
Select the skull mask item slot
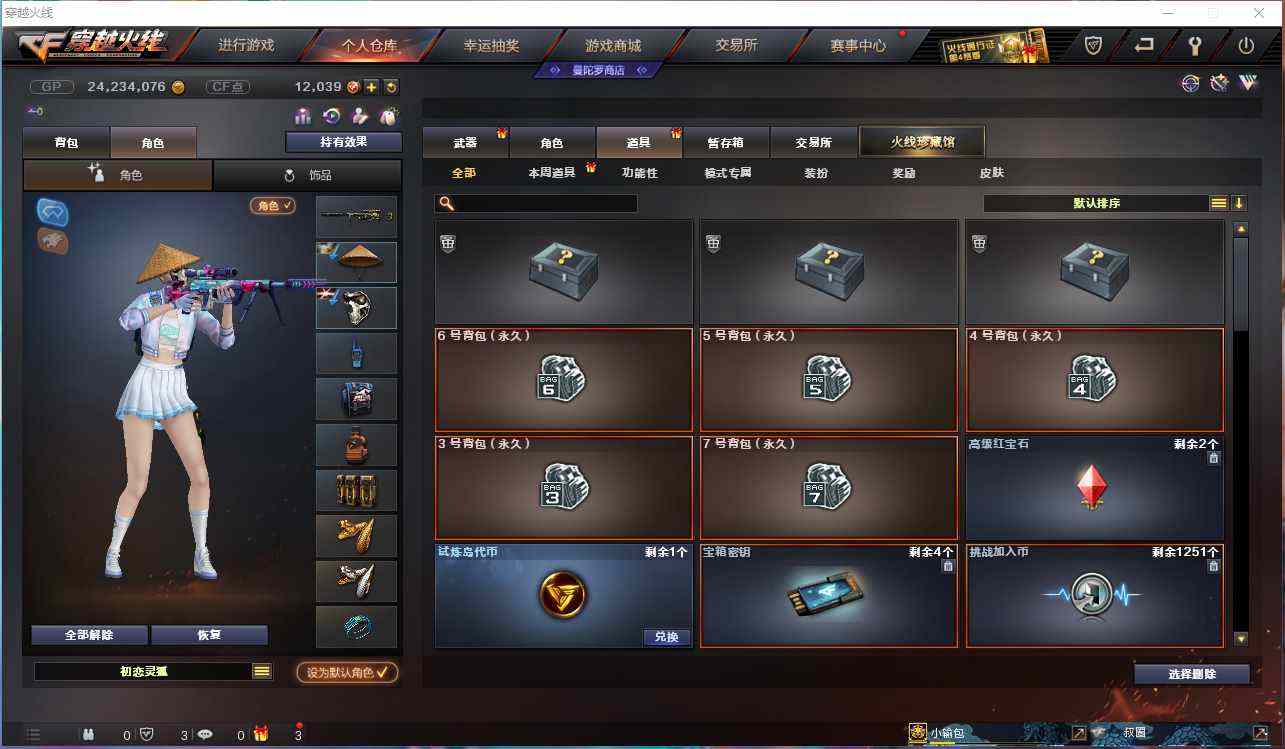coord(357,308)
